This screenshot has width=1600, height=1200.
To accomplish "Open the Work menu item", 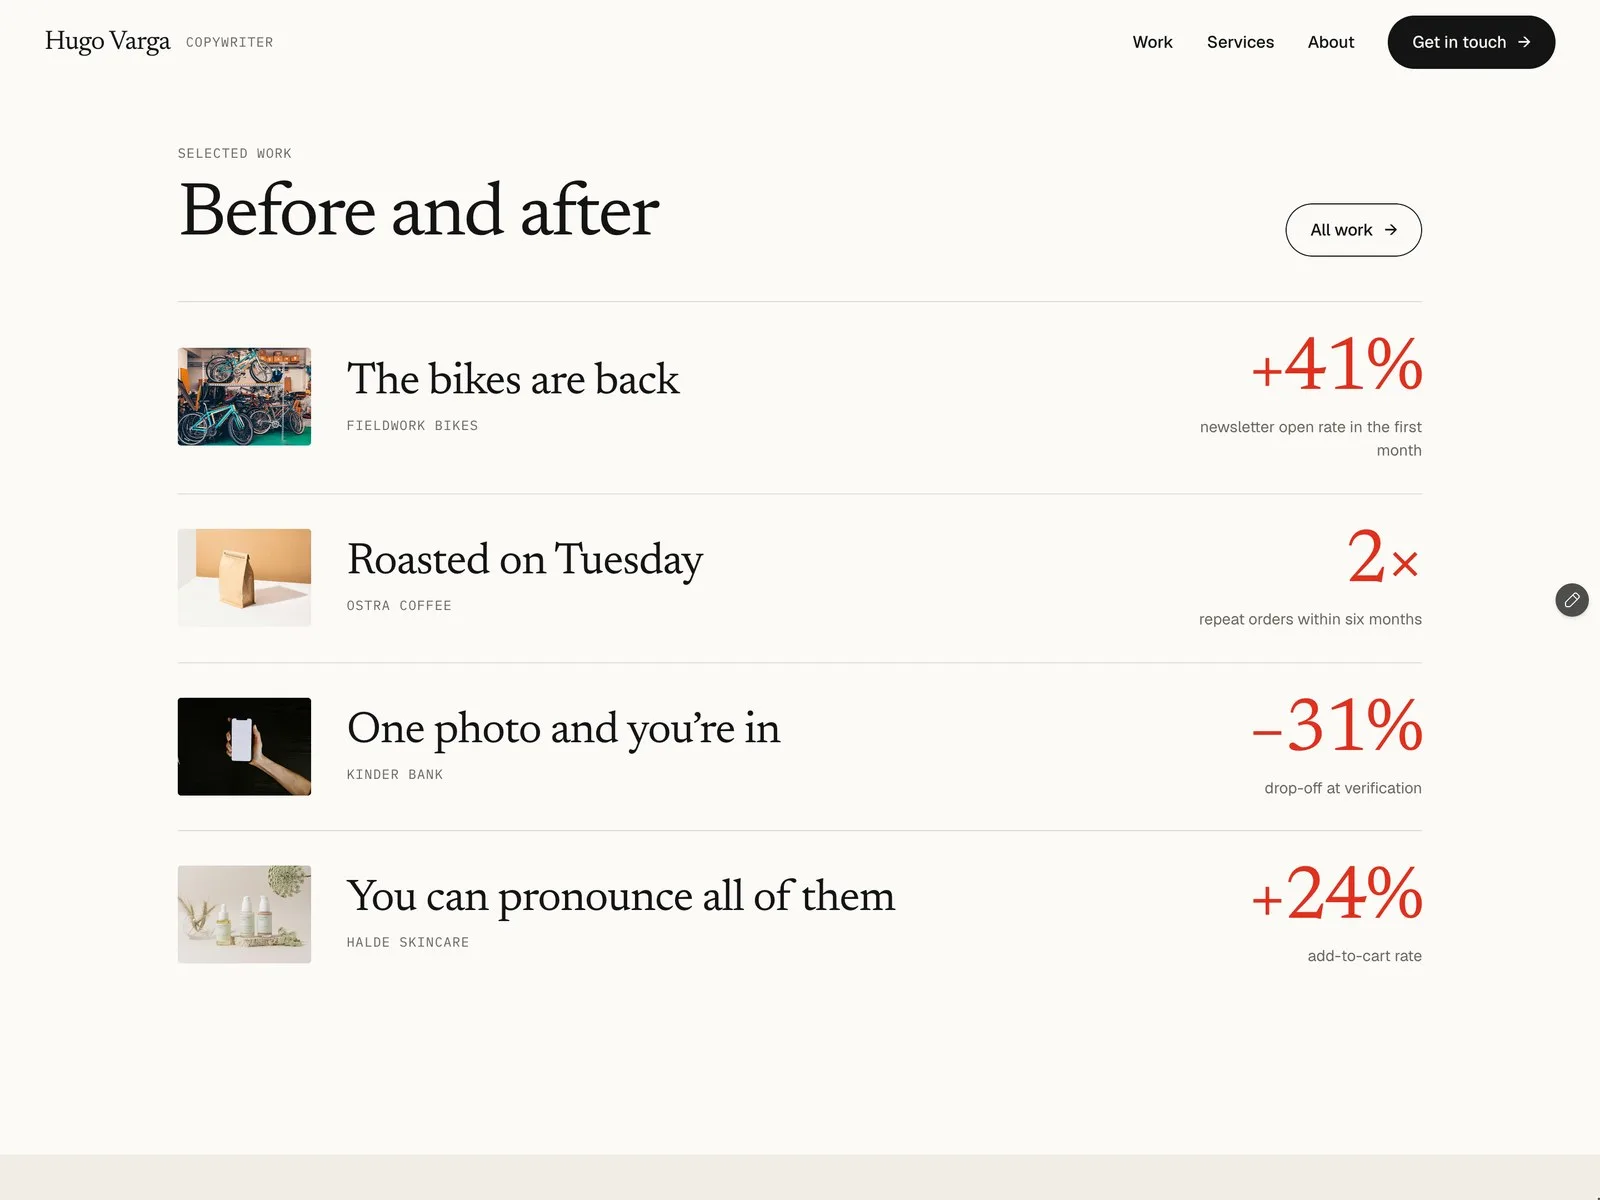I will coord(1152,42).
